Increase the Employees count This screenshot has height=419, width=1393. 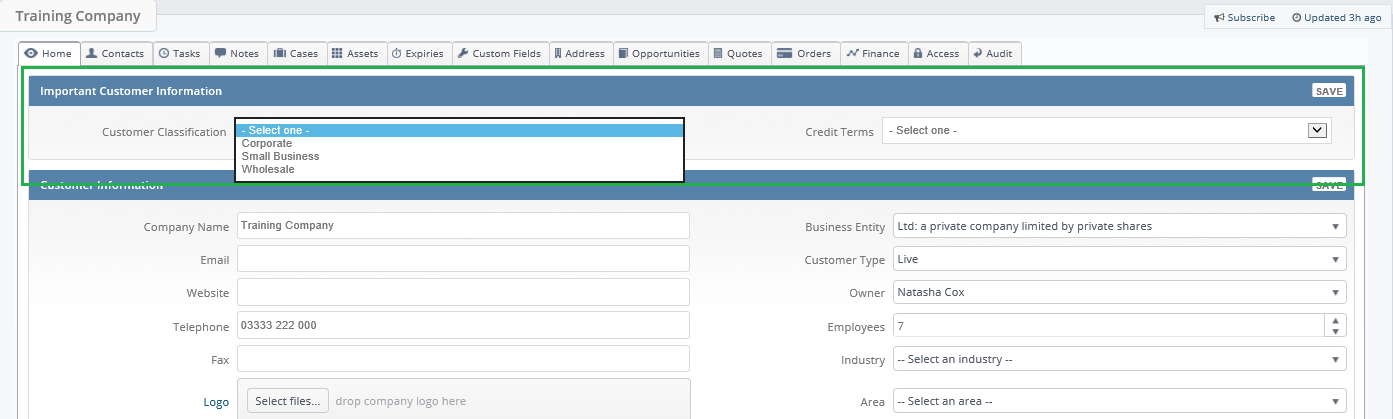tap(1335, 320)
